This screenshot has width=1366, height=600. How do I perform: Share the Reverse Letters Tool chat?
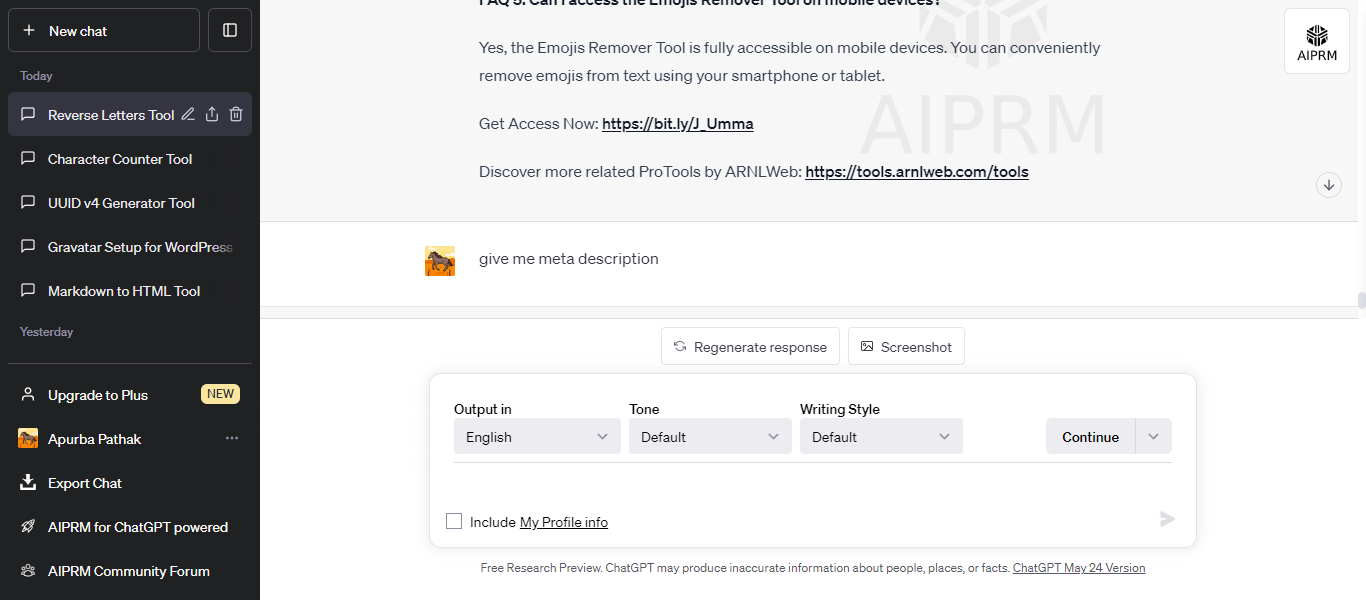tap(212, 115)
